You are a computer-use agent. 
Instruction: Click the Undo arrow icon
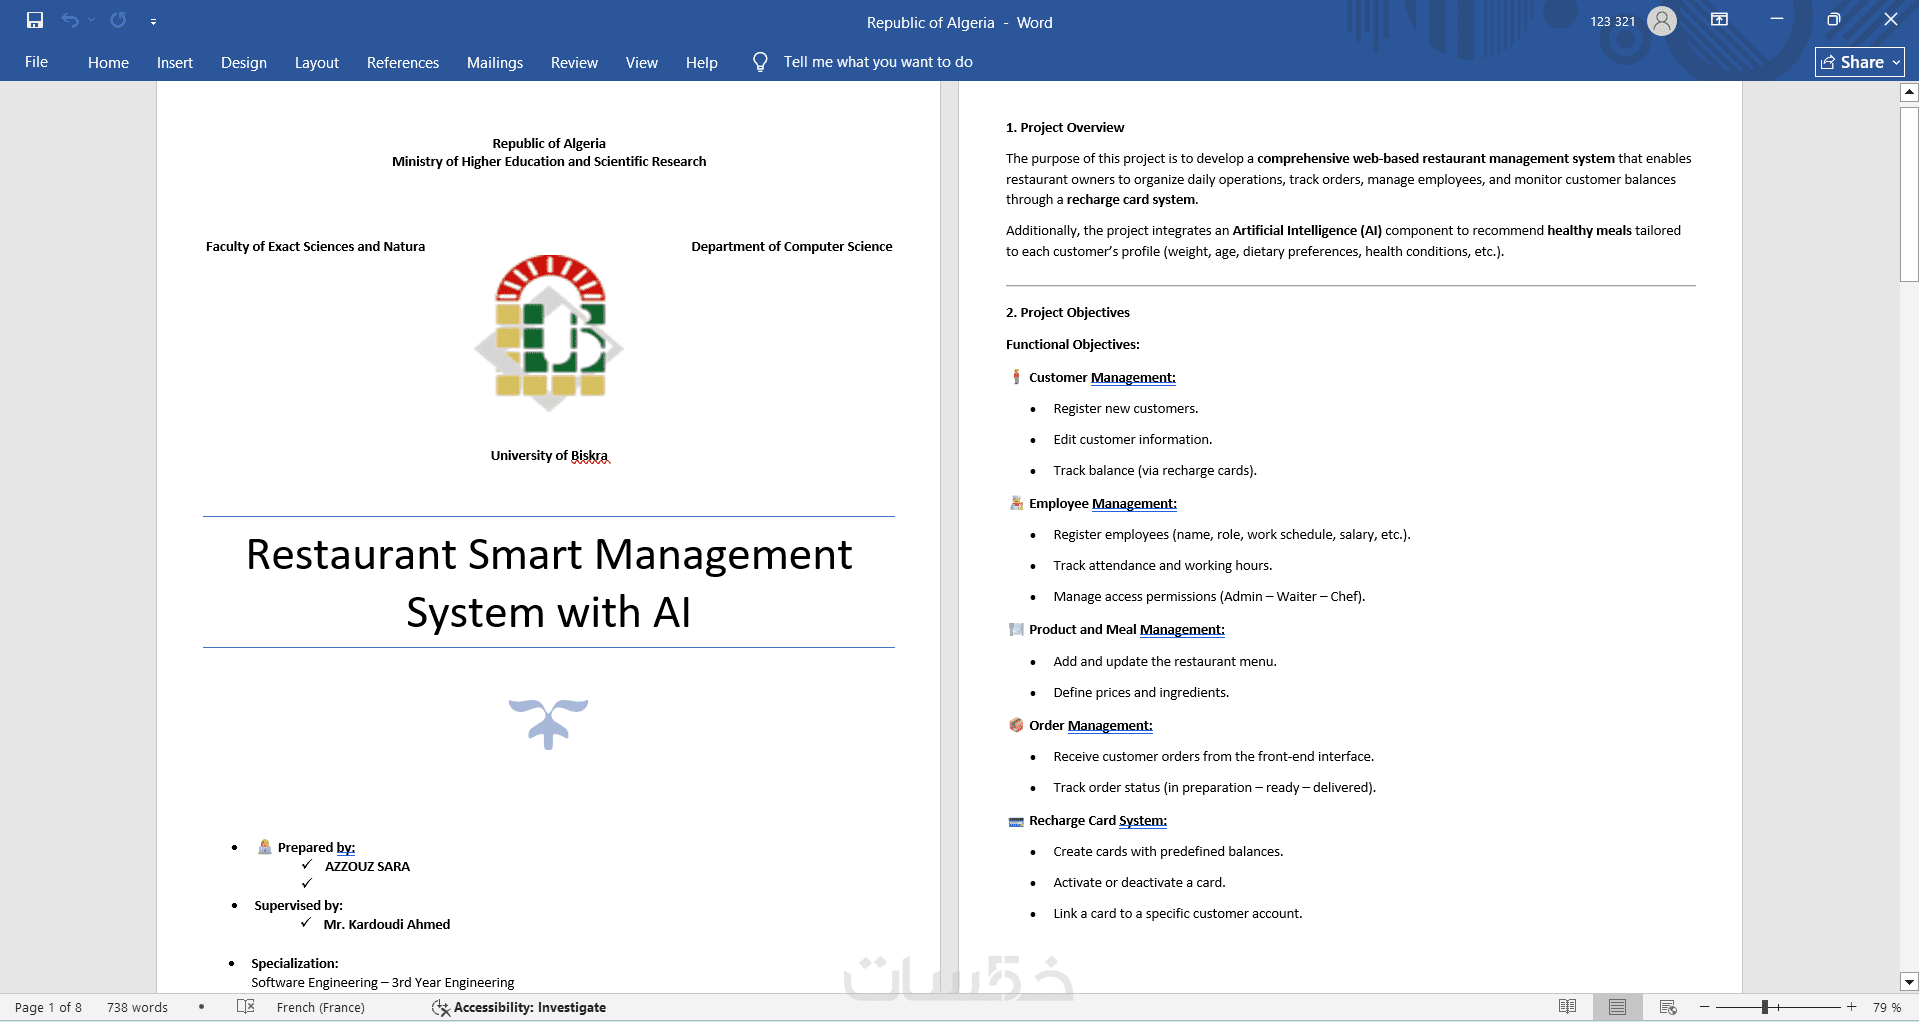[70, 20]
